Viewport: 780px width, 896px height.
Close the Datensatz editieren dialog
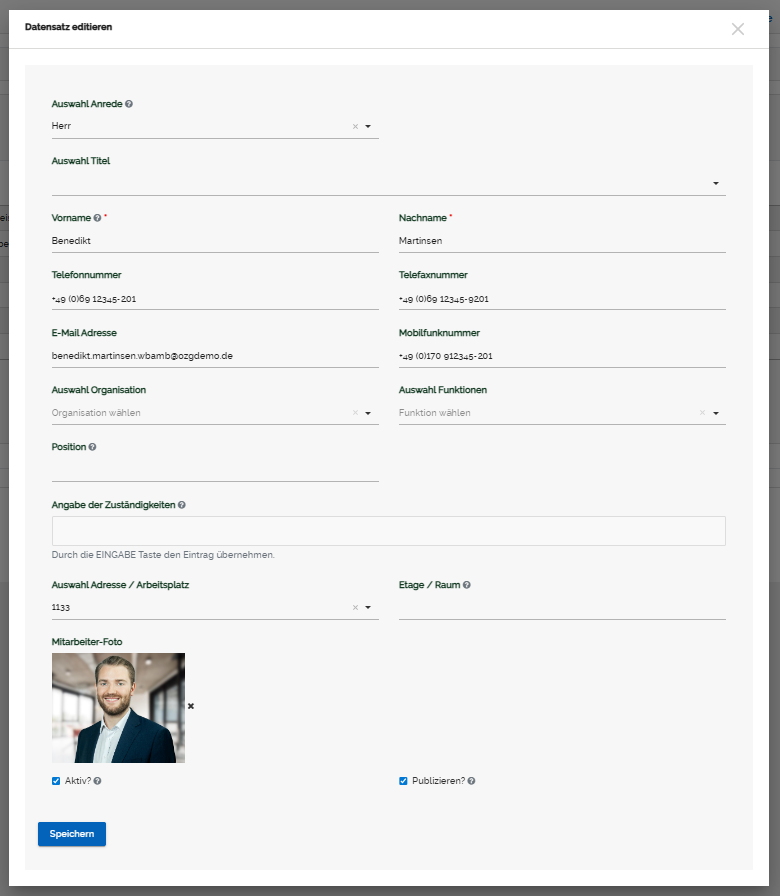[738, 29]
